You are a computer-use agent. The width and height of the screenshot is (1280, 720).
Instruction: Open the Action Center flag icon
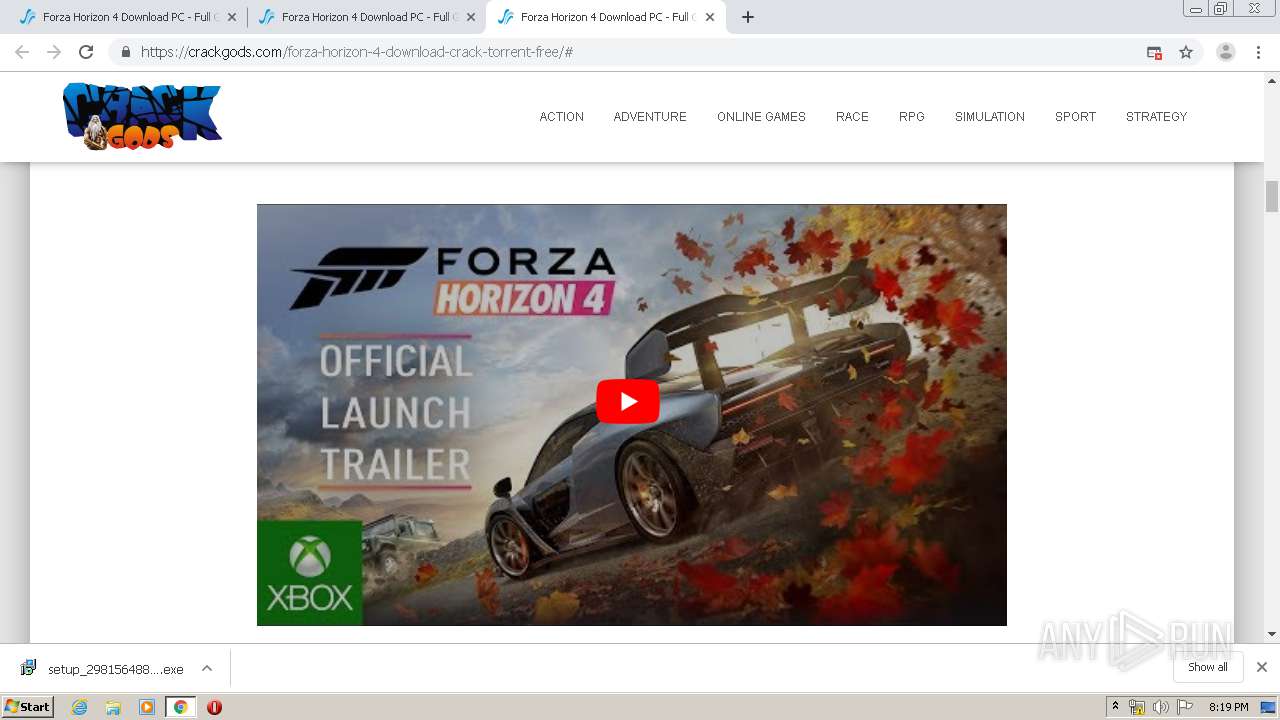[1185, 707]
